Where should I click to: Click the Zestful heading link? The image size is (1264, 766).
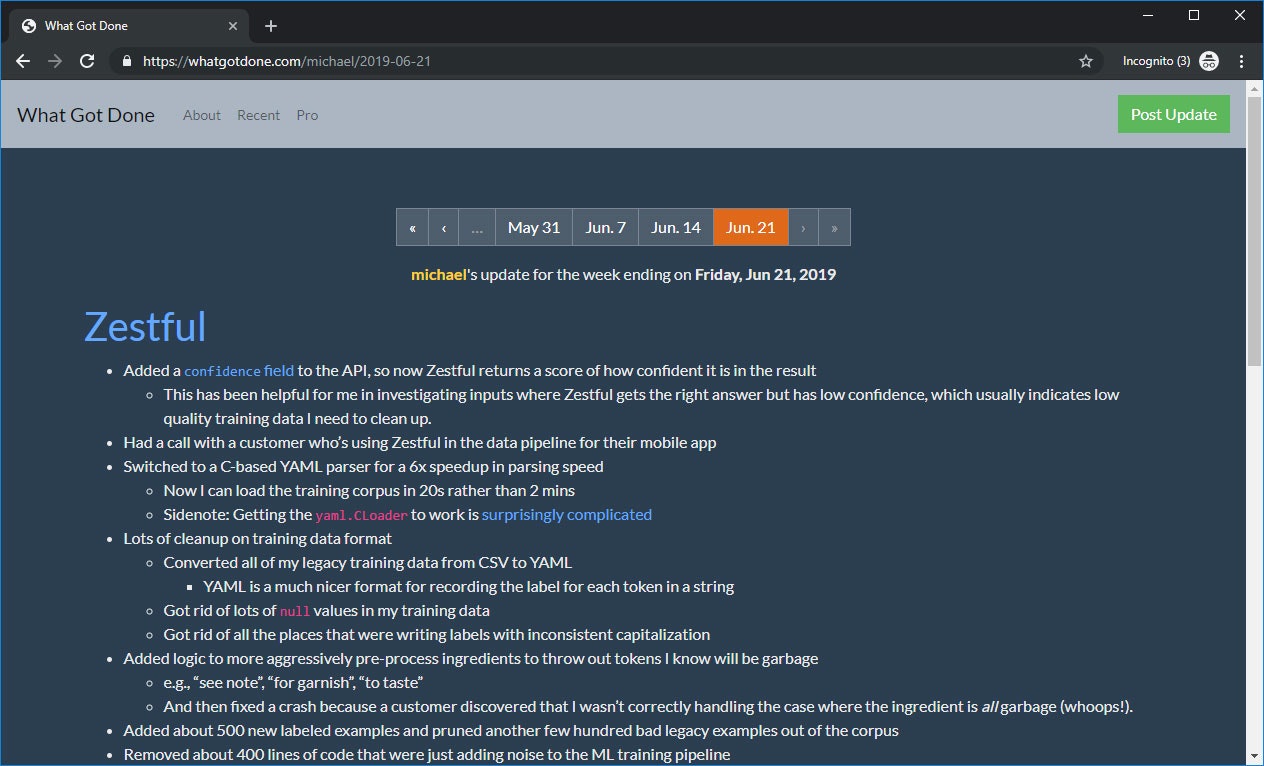145,326
